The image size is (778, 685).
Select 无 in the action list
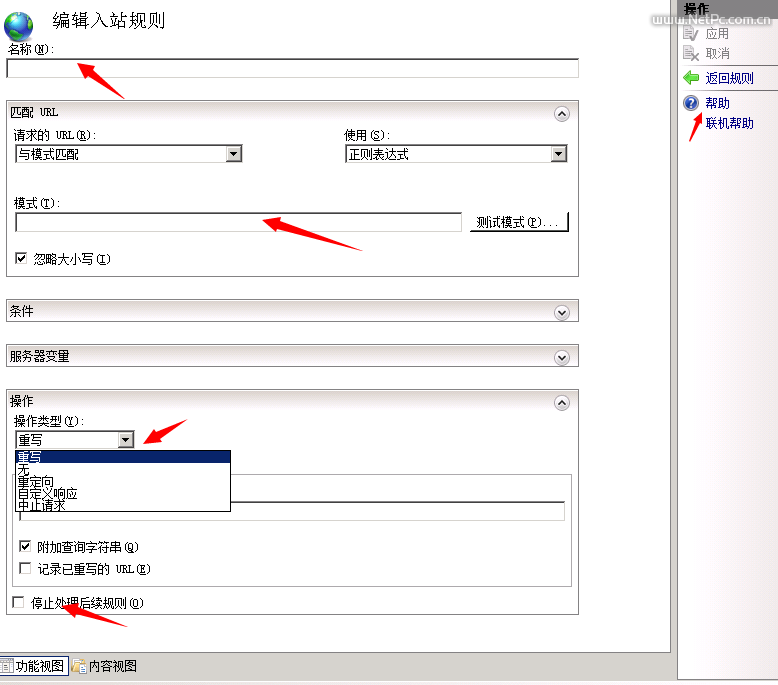(123, 469)
